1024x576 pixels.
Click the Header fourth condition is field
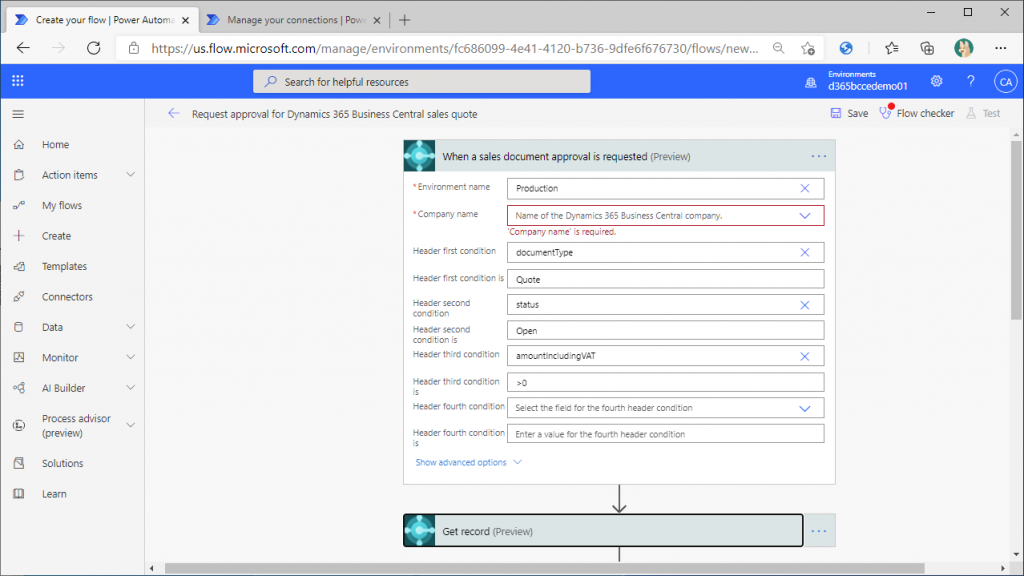click(665, 434)
